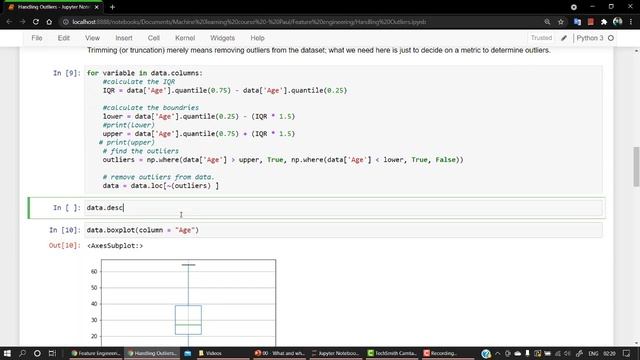Click the data.boxplot code cell
Viewport: 640px width, 360px height.
[x=343, y=230]
